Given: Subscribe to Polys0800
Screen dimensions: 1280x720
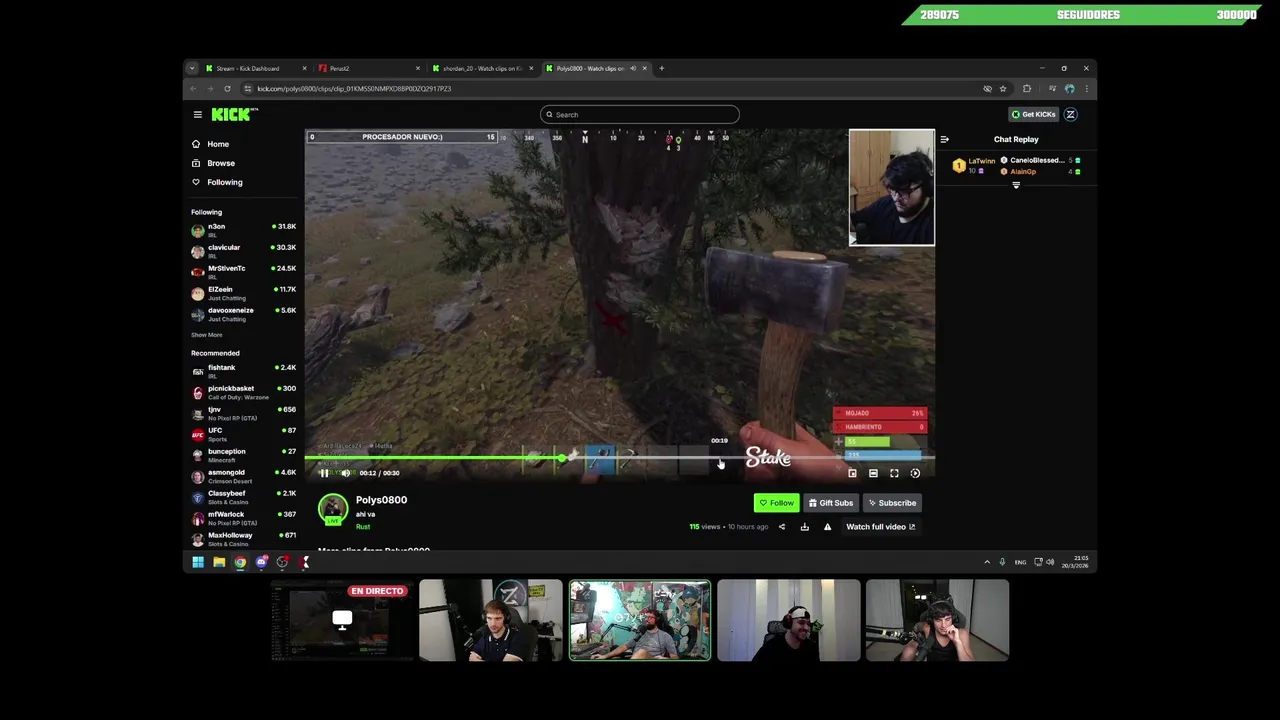Looking at the screenshot, I should (892, 503).
